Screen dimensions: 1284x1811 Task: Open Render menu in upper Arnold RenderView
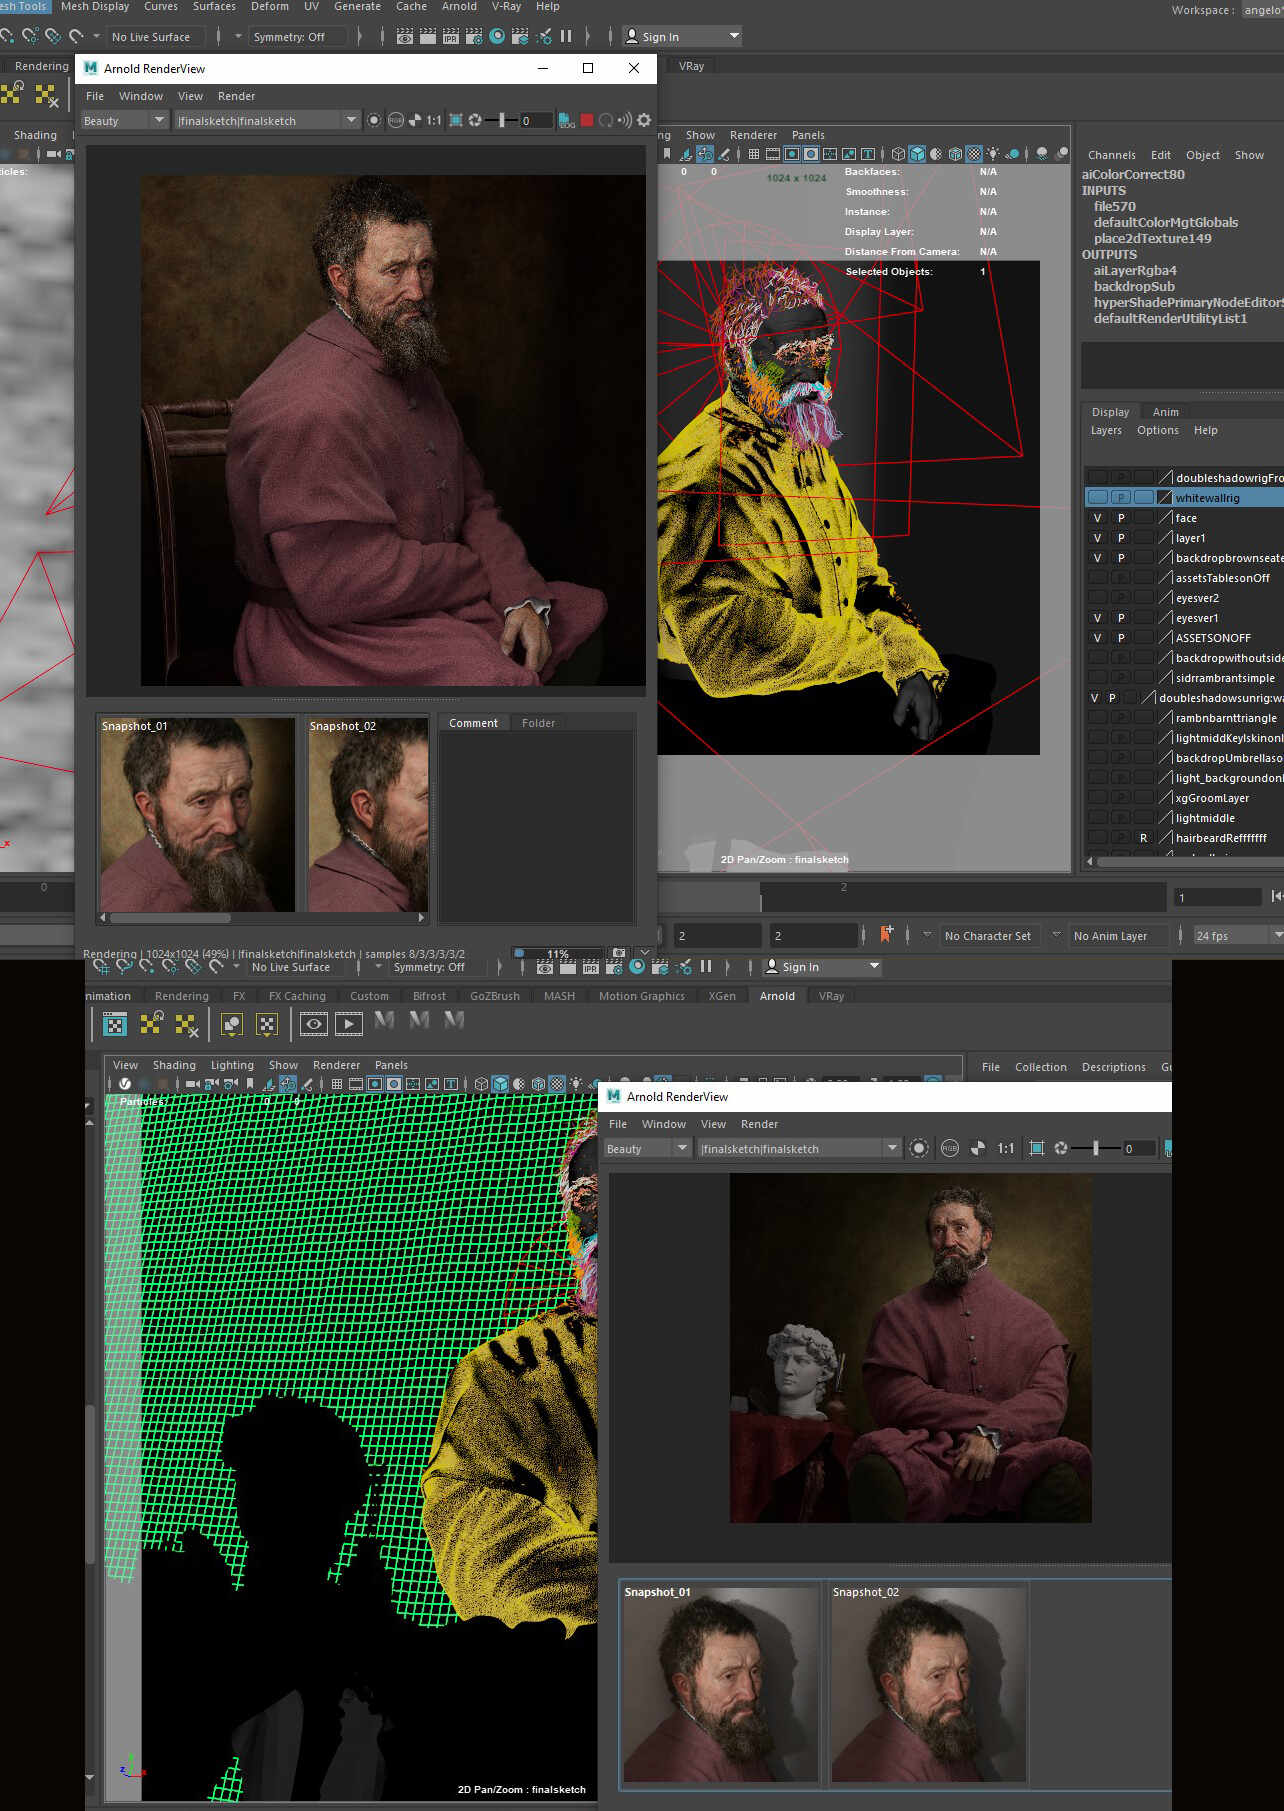point(237,96)
